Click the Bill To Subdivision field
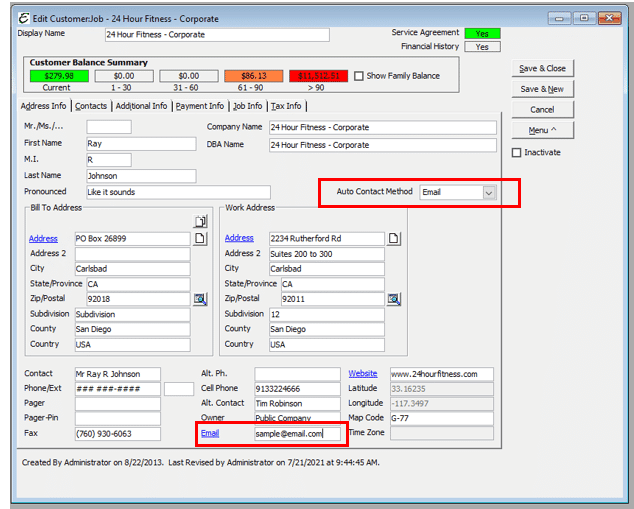The width and height of the screenshot is (634, 509). click(x=133, y=315)
